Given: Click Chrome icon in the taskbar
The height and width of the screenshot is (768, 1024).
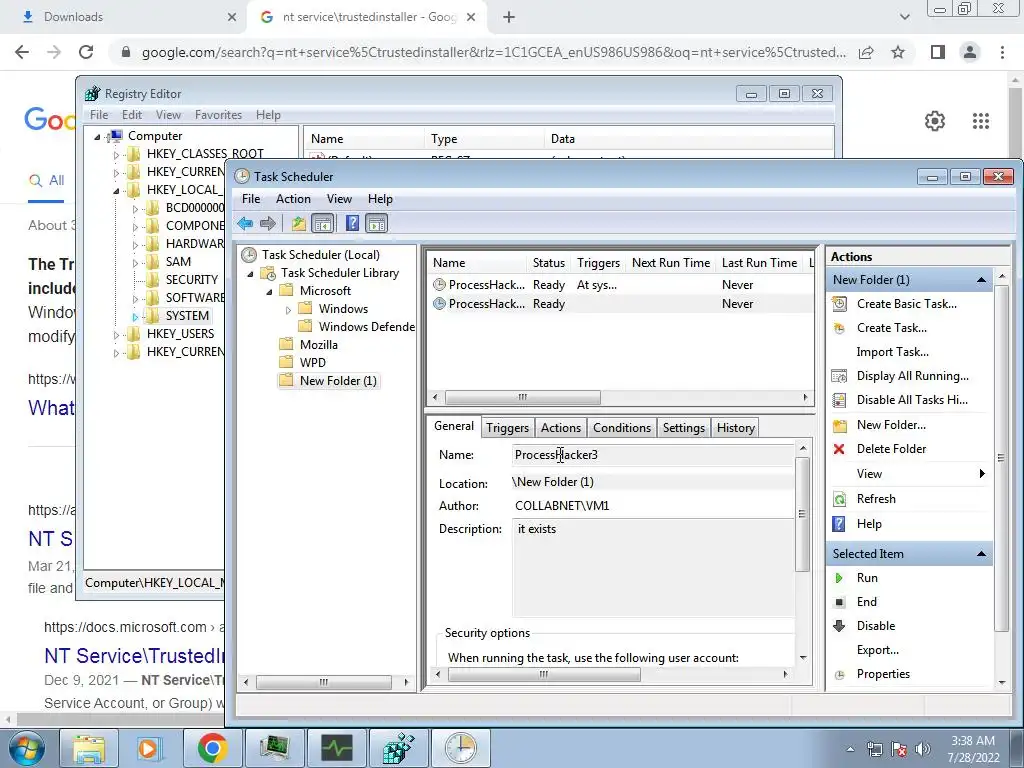Looking at the screenshot, I should click(212, 748).
